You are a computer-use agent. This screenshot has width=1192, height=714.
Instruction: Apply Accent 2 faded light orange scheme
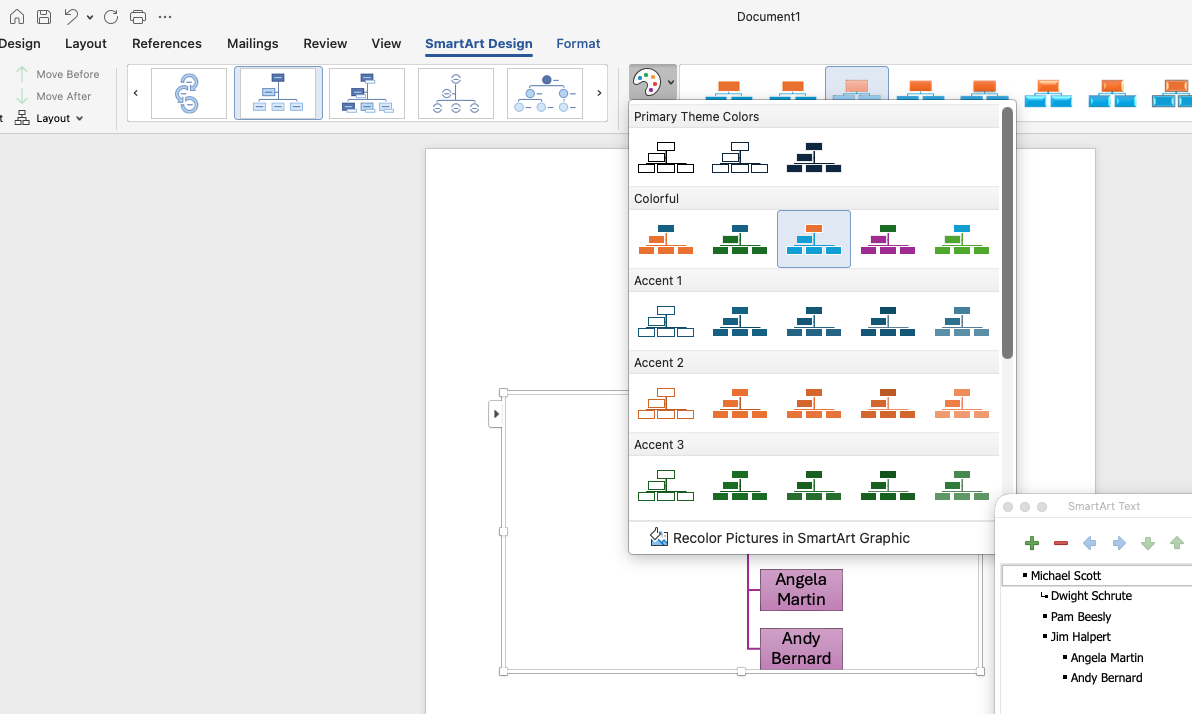(962, 404)
